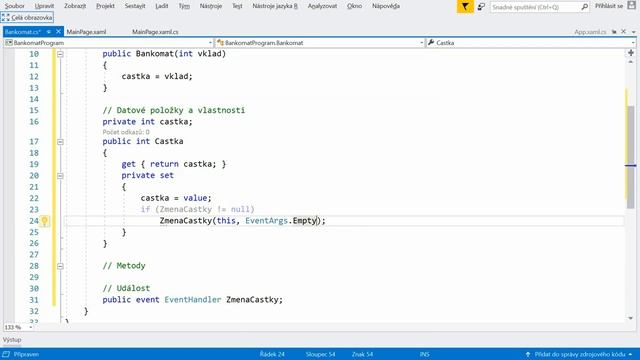Open the Soubor menu
The height and width of the screenshot is (360, 640).
15,6
